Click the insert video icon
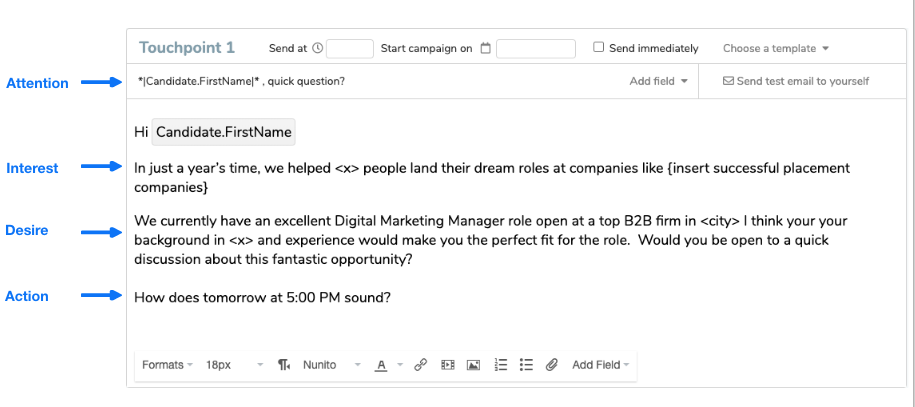The width and height of the screenshot is (915, 407). point(447,365)
